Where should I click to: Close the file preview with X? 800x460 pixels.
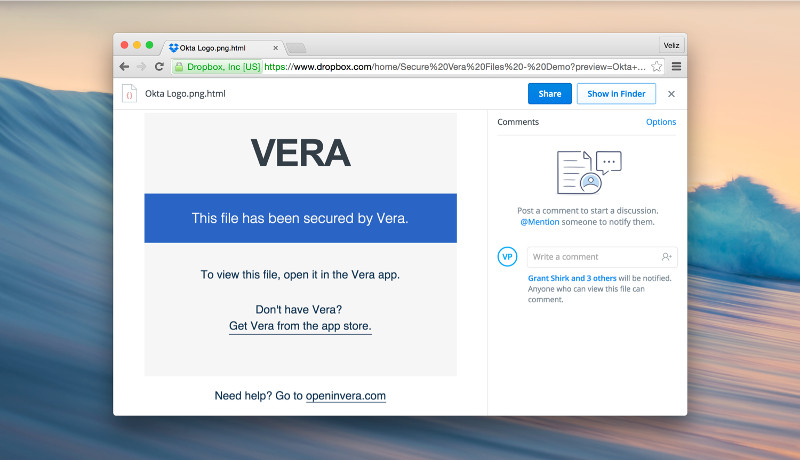671,94
